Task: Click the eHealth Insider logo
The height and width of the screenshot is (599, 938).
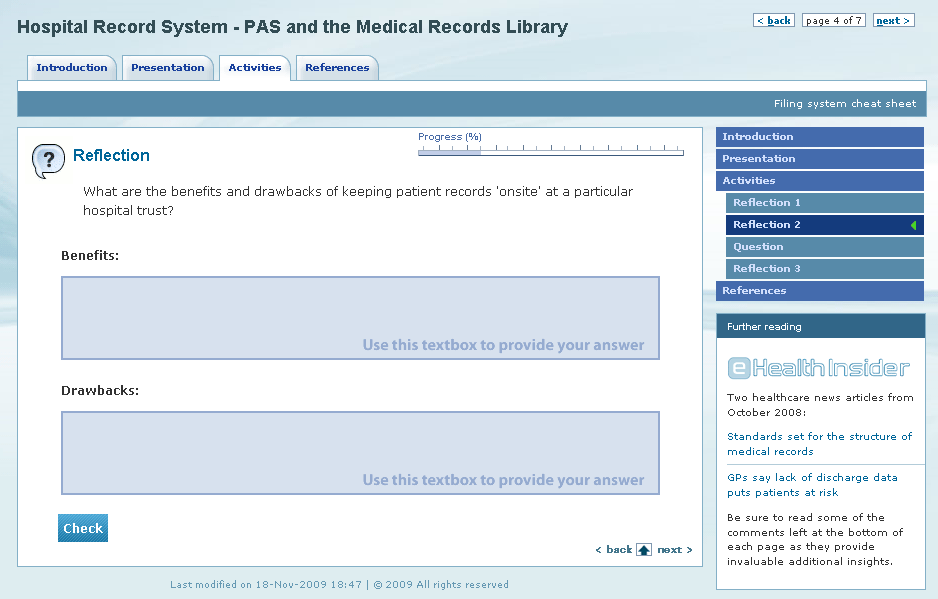Action: (818, 367)
